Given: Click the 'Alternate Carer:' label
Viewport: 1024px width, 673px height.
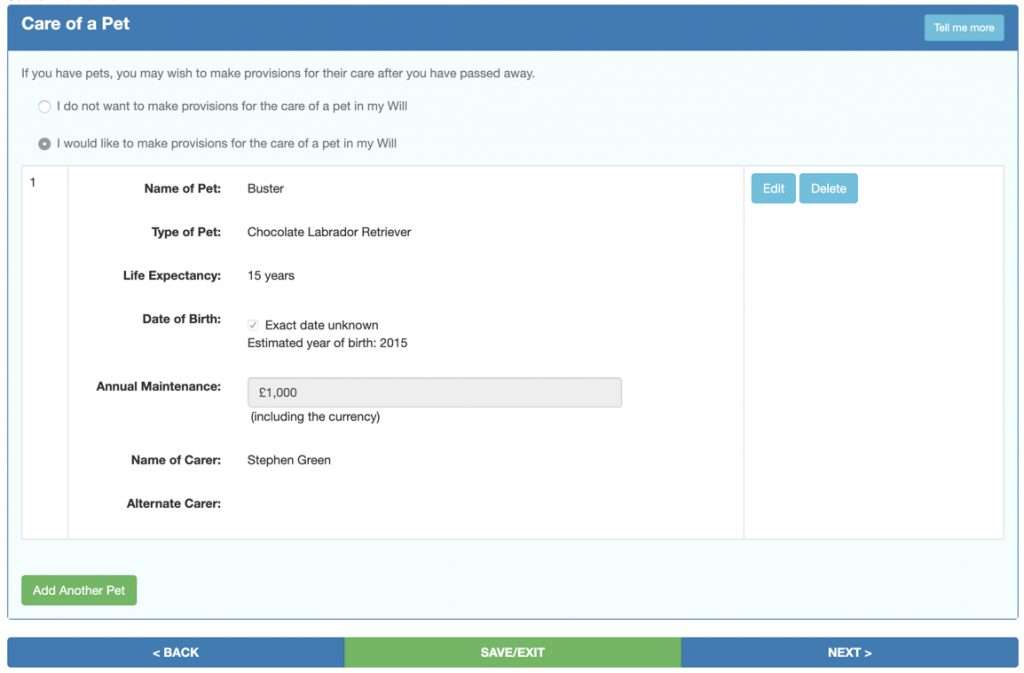Looking at the screenshot, I should 174,503.
